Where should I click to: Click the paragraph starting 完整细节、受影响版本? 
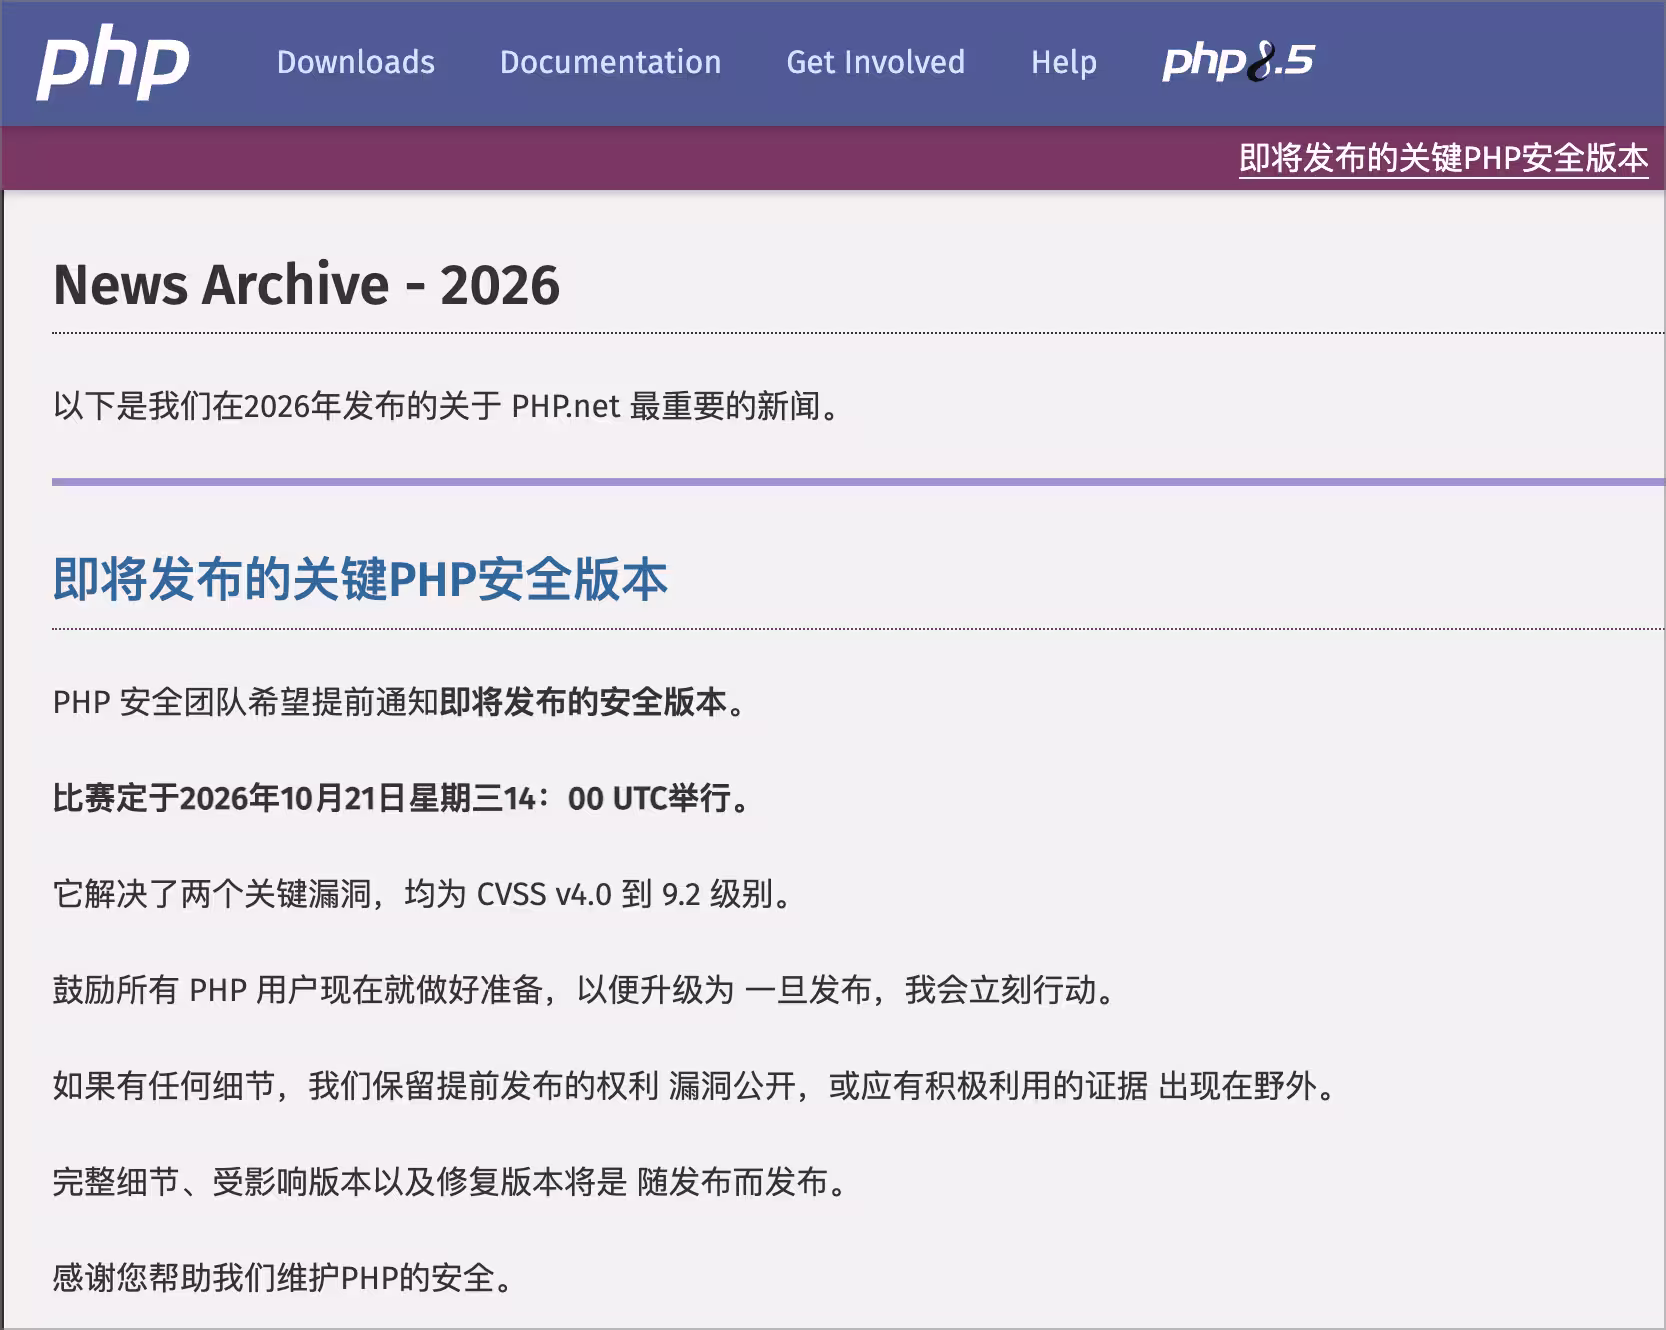(451, 1182)
